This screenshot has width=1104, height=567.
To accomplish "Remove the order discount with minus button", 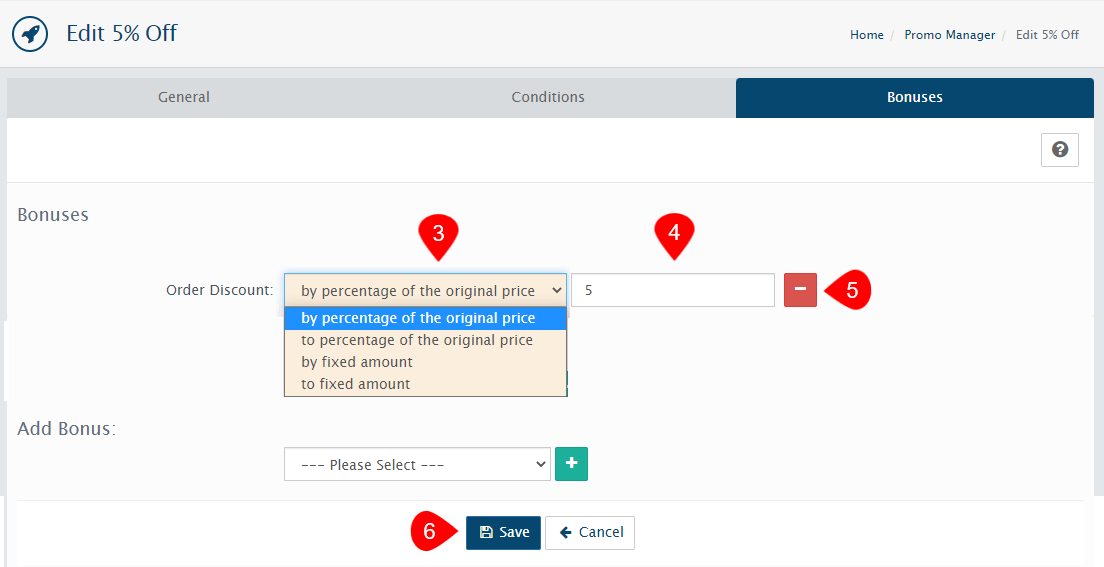I will click(800, 290).
